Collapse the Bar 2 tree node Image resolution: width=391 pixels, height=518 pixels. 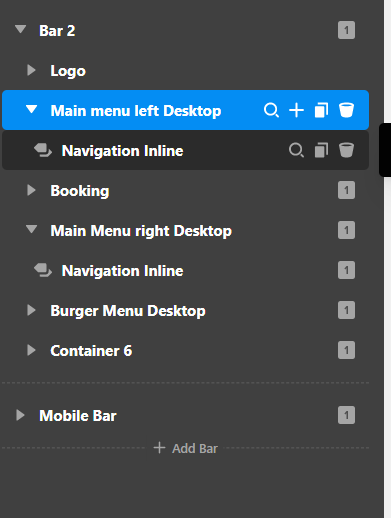pos(21,29)
